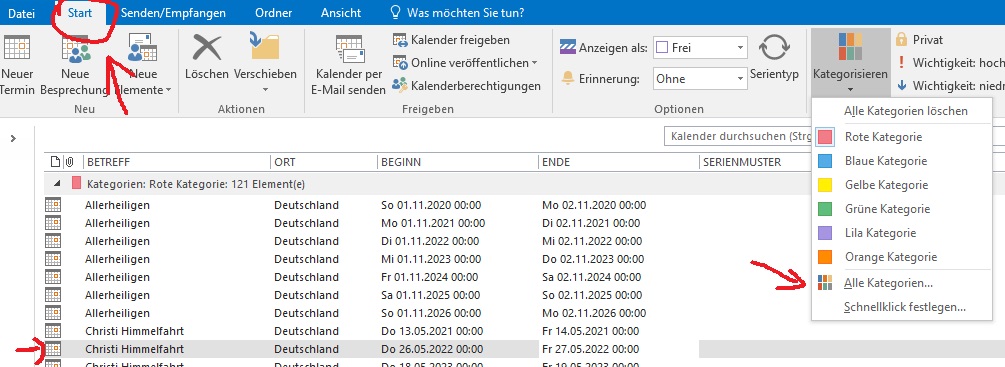Select Lila Kategorie in the menu
This screenshot has height=367, width=1005.
[902, 232]
